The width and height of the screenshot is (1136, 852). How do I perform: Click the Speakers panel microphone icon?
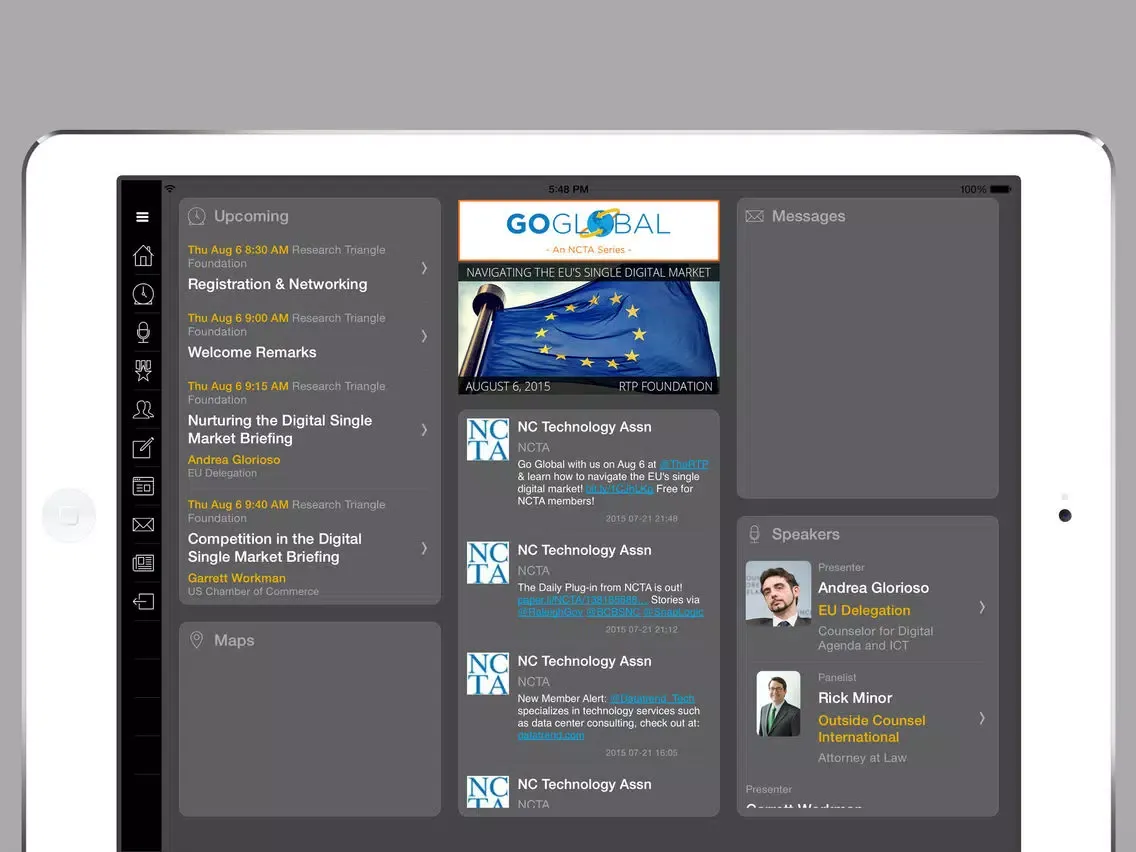pos(754,534)
